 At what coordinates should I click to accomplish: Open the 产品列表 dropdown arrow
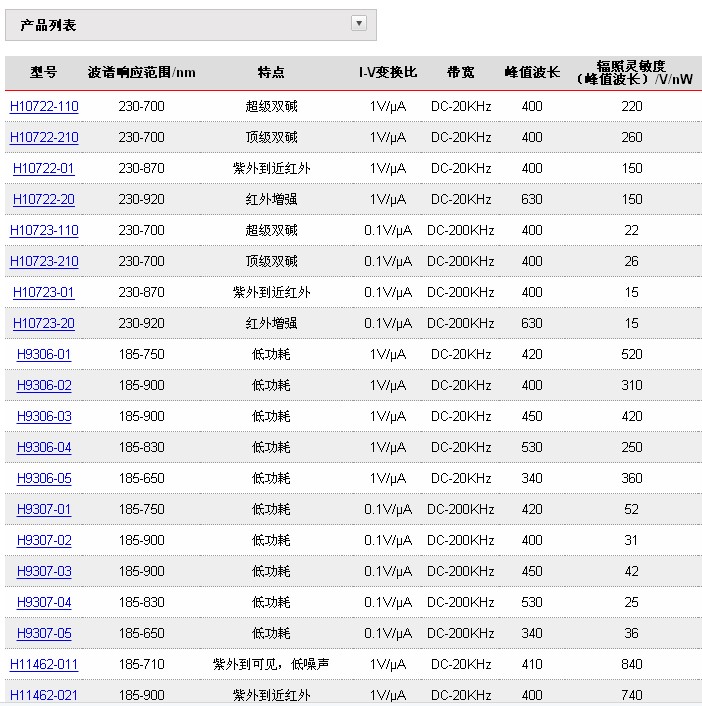tap(358, 23)
